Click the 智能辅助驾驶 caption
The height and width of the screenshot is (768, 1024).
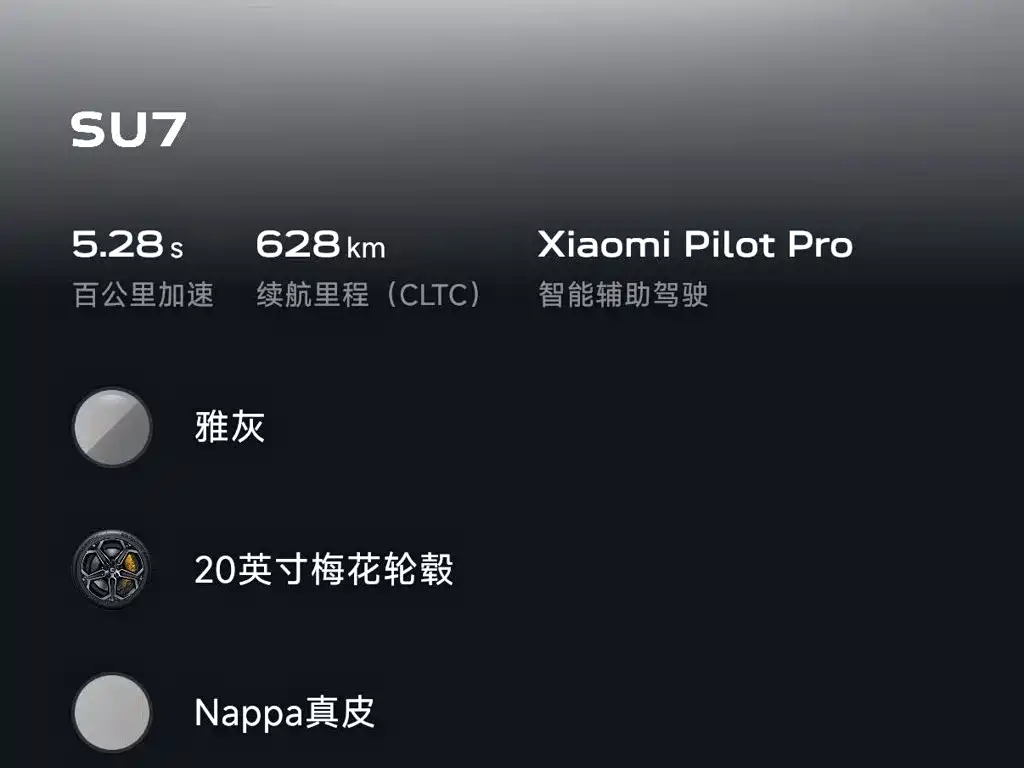[623, 295]
